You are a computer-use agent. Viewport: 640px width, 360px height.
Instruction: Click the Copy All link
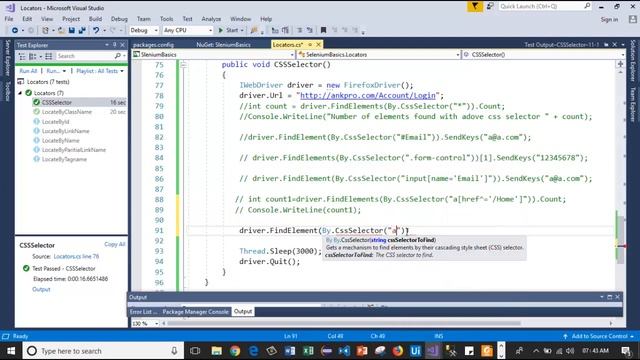(x=115, y=244)
